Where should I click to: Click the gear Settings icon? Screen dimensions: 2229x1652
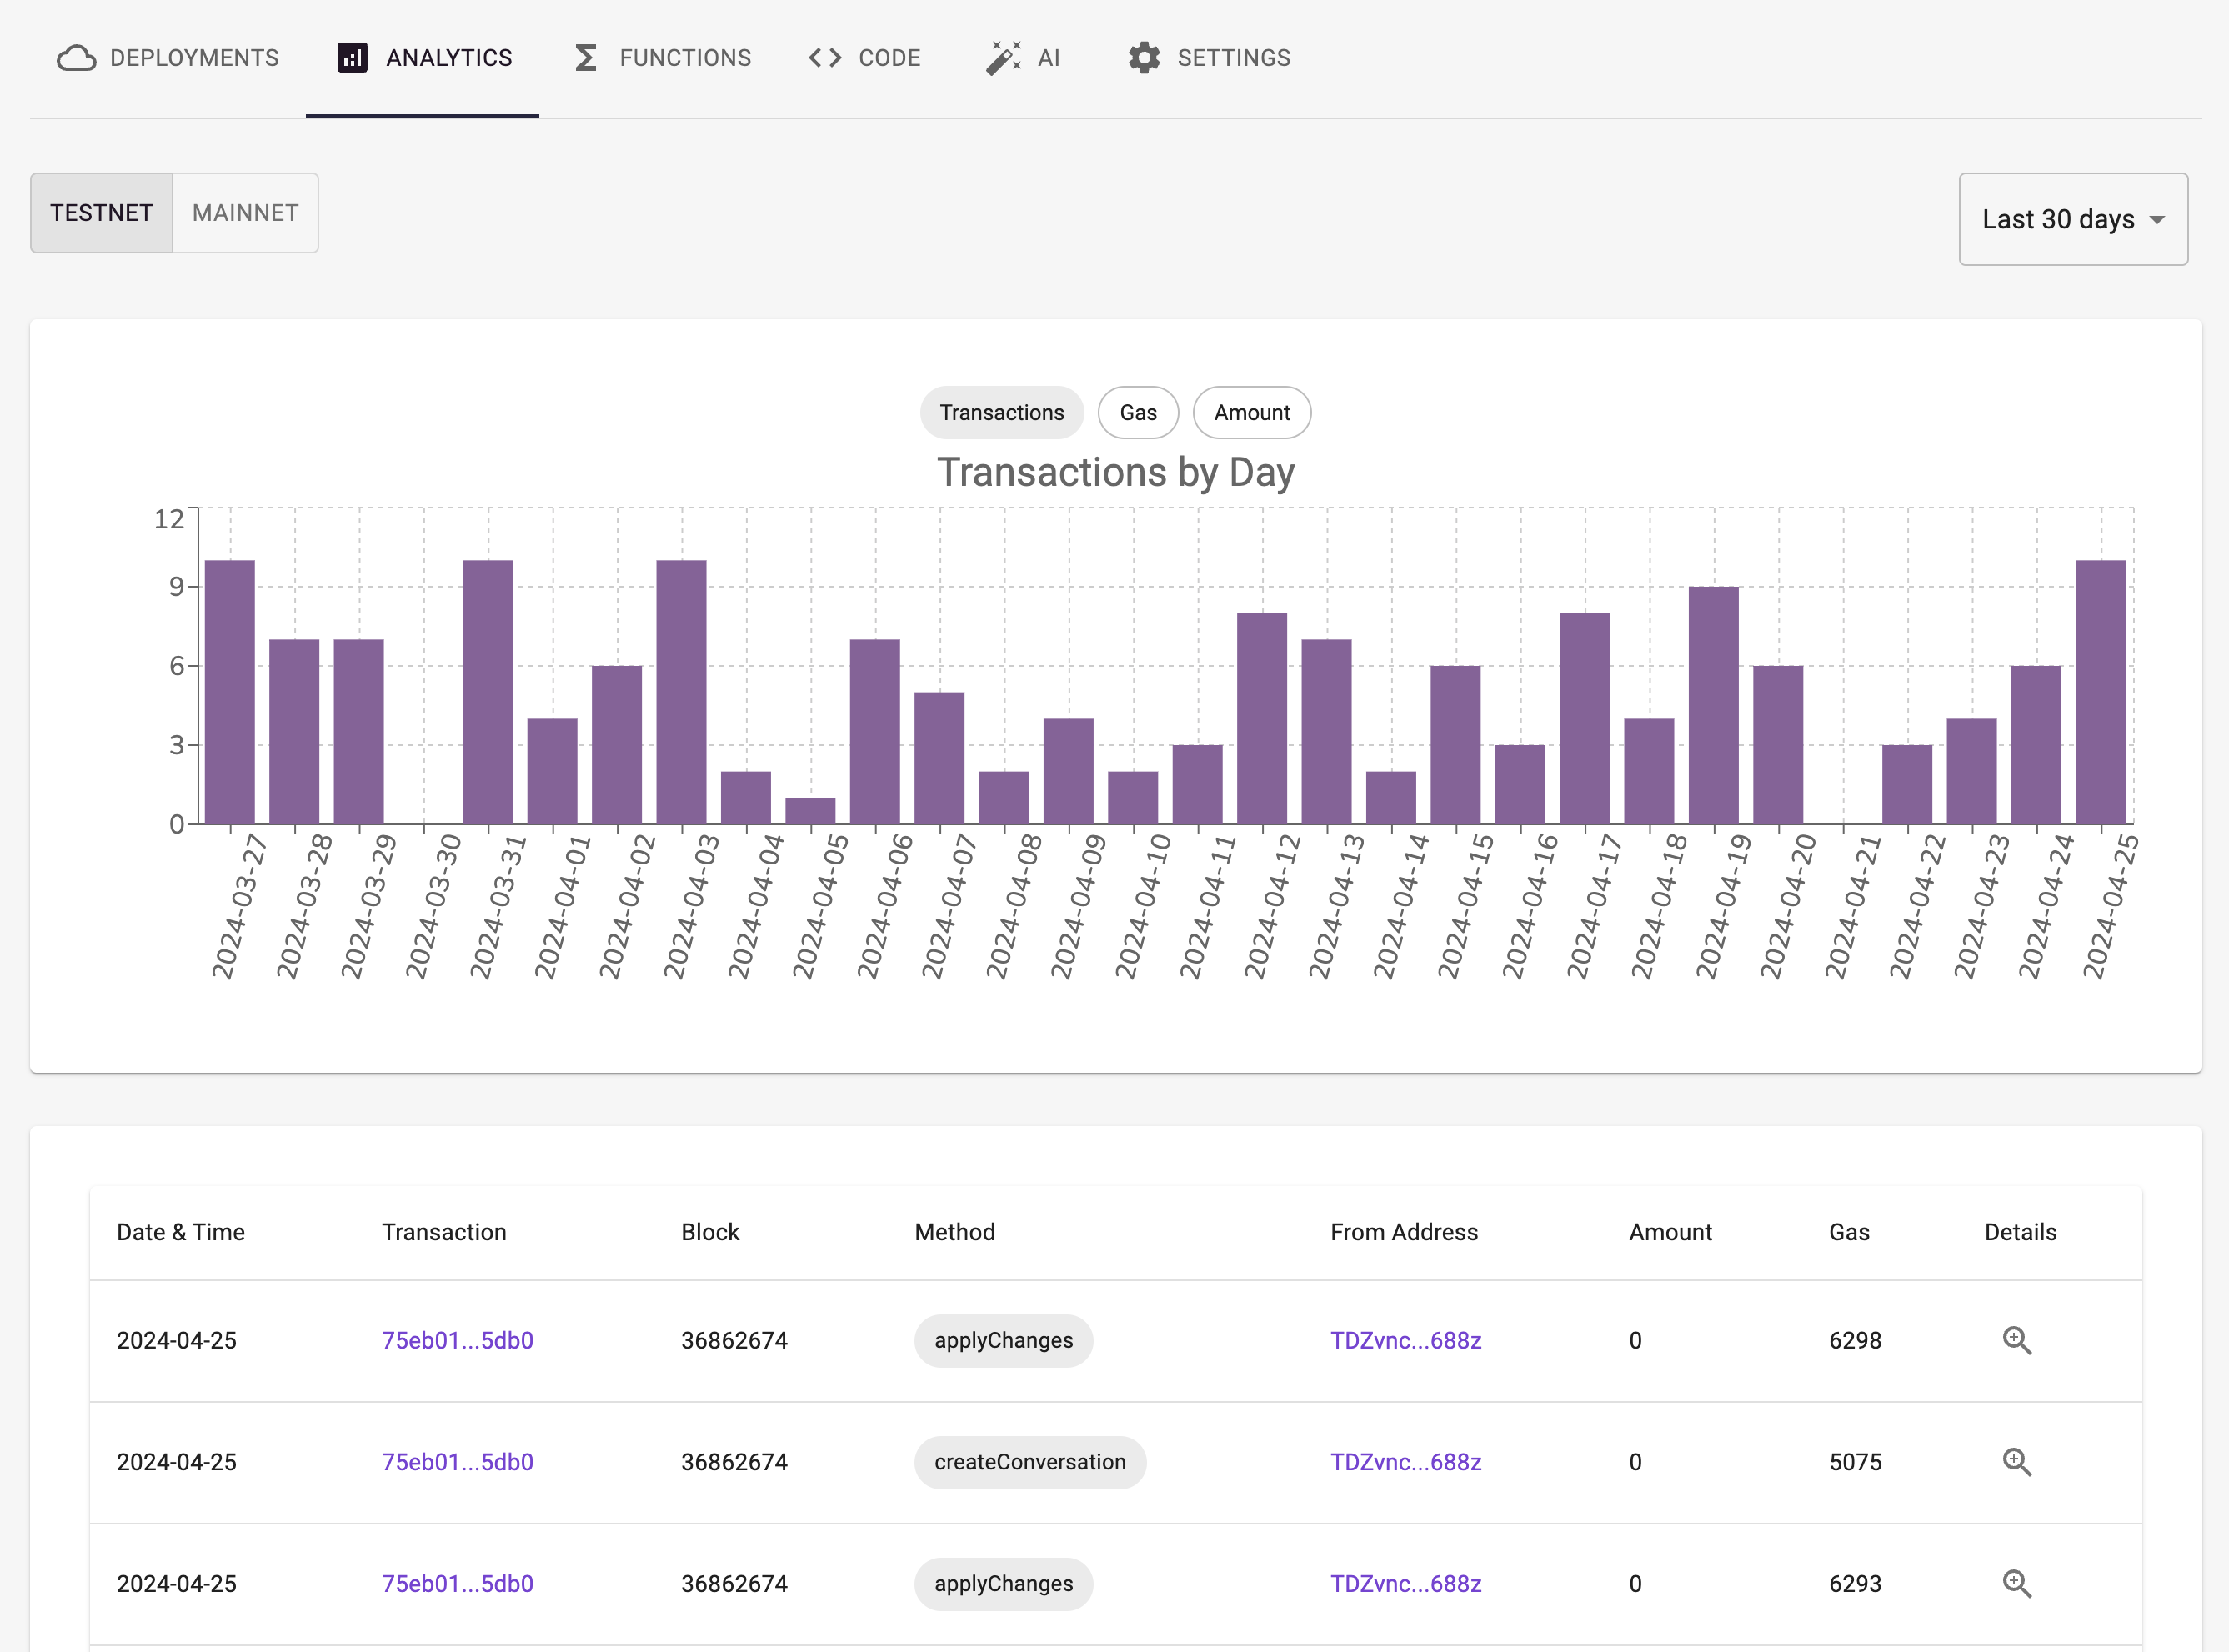[1144, 58]
